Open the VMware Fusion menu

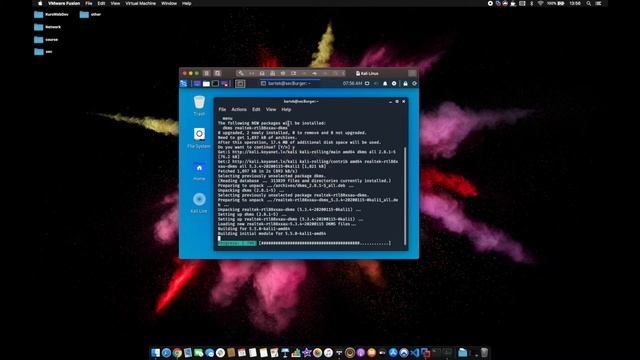coord(64,3)
